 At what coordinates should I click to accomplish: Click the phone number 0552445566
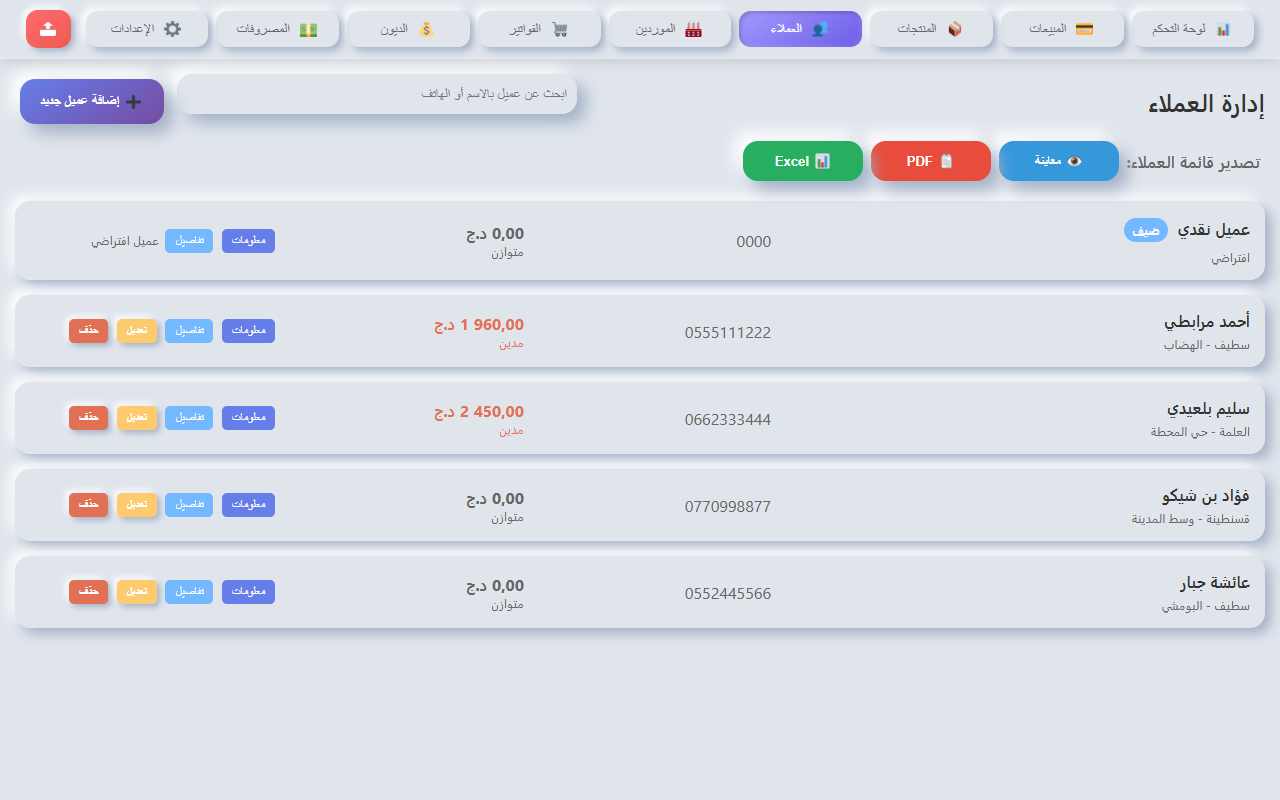728,593
